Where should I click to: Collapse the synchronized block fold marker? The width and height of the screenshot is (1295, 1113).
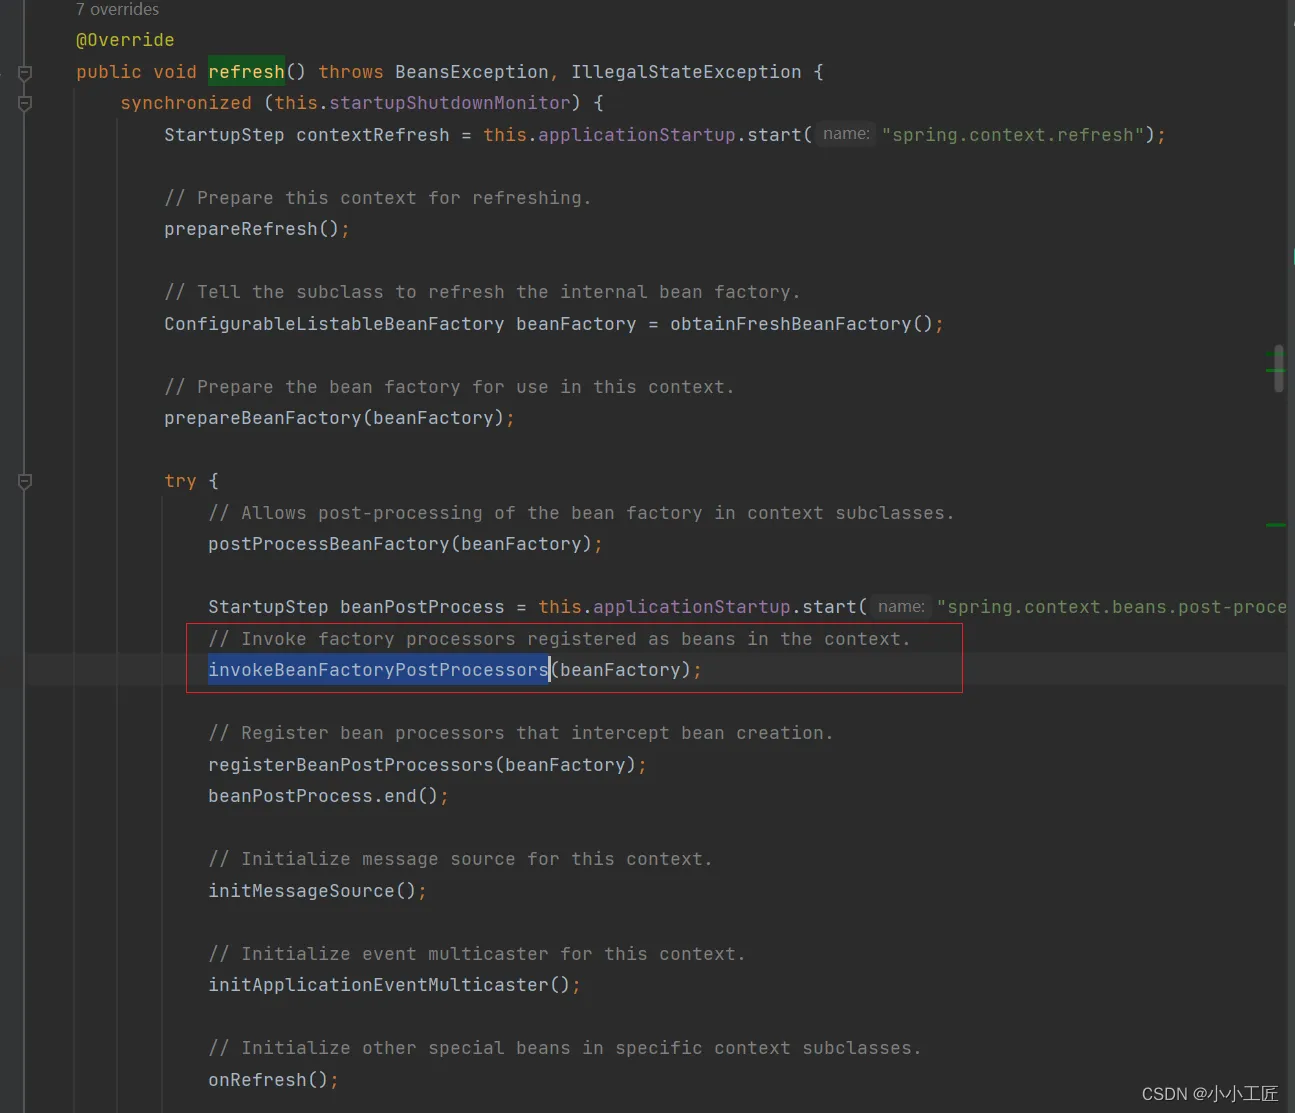(x=25, y=103)
